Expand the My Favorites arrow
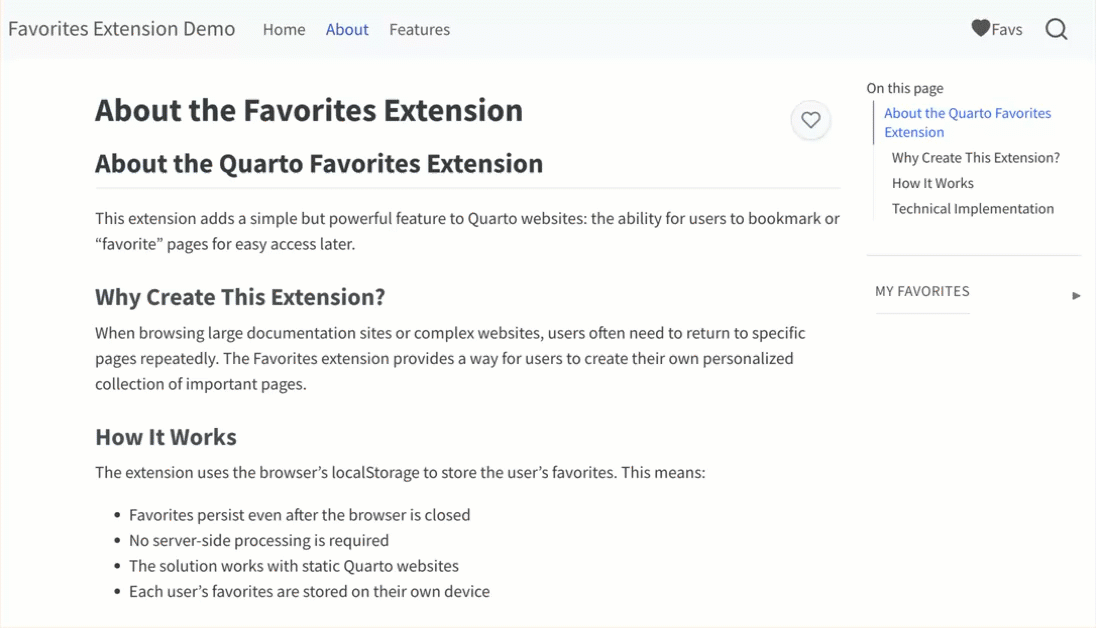This screenshot has width=1096, height=628. point(1076,295)
